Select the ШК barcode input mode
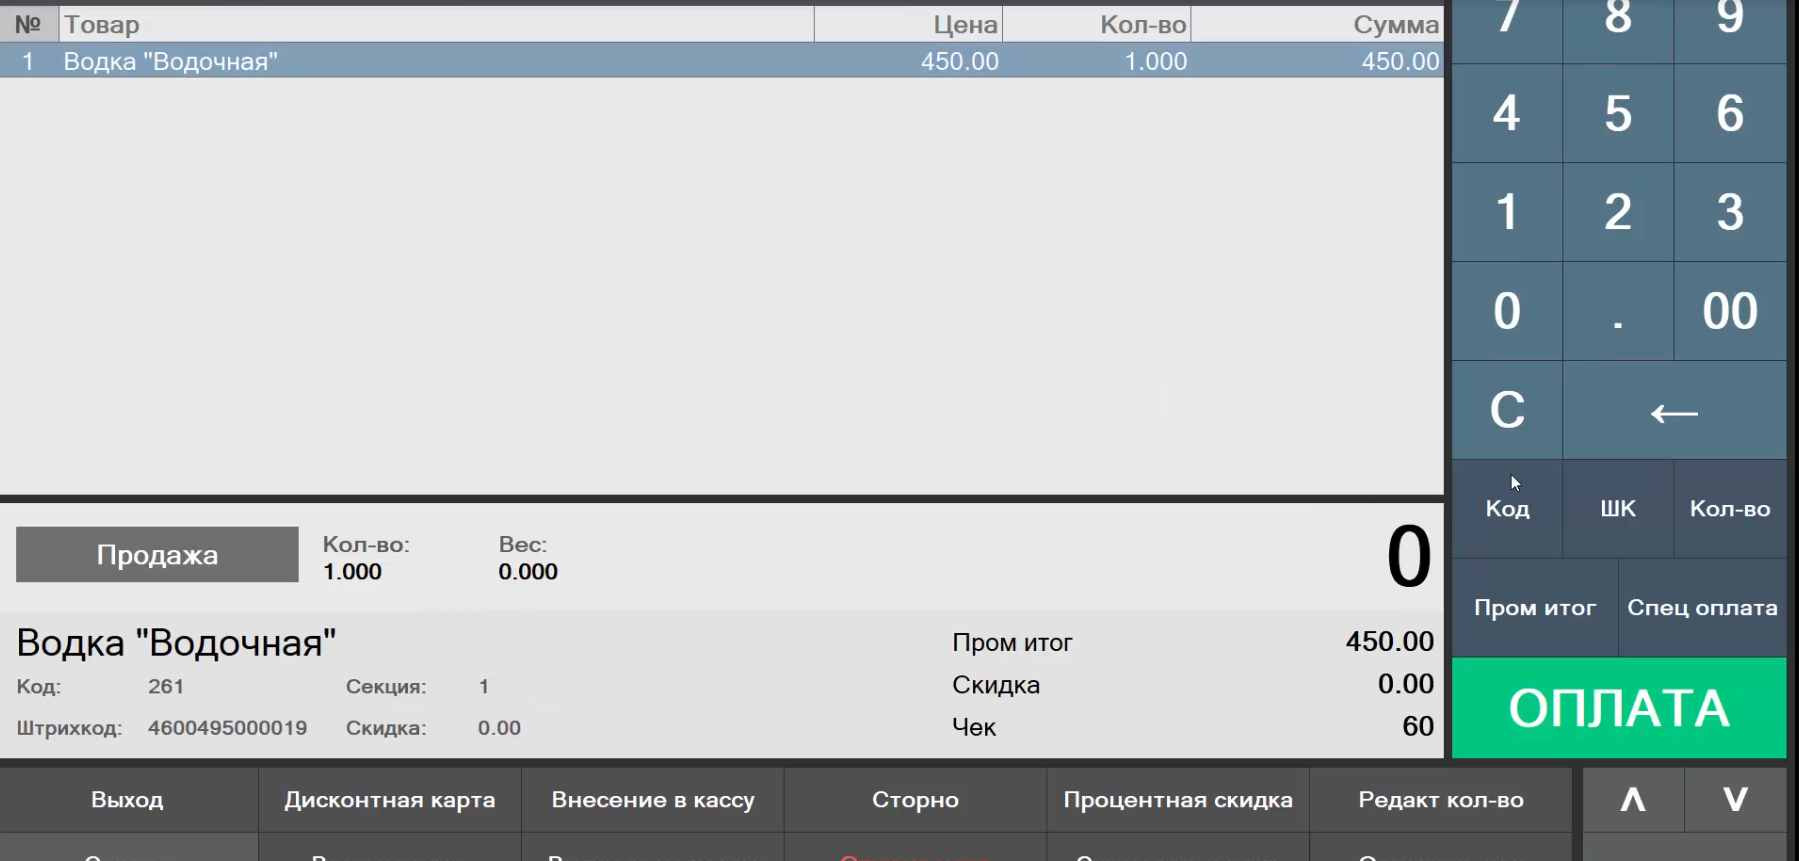The width and height of the screenshot is (1799, 861). pyautogui.click(x=1617, y=509)
